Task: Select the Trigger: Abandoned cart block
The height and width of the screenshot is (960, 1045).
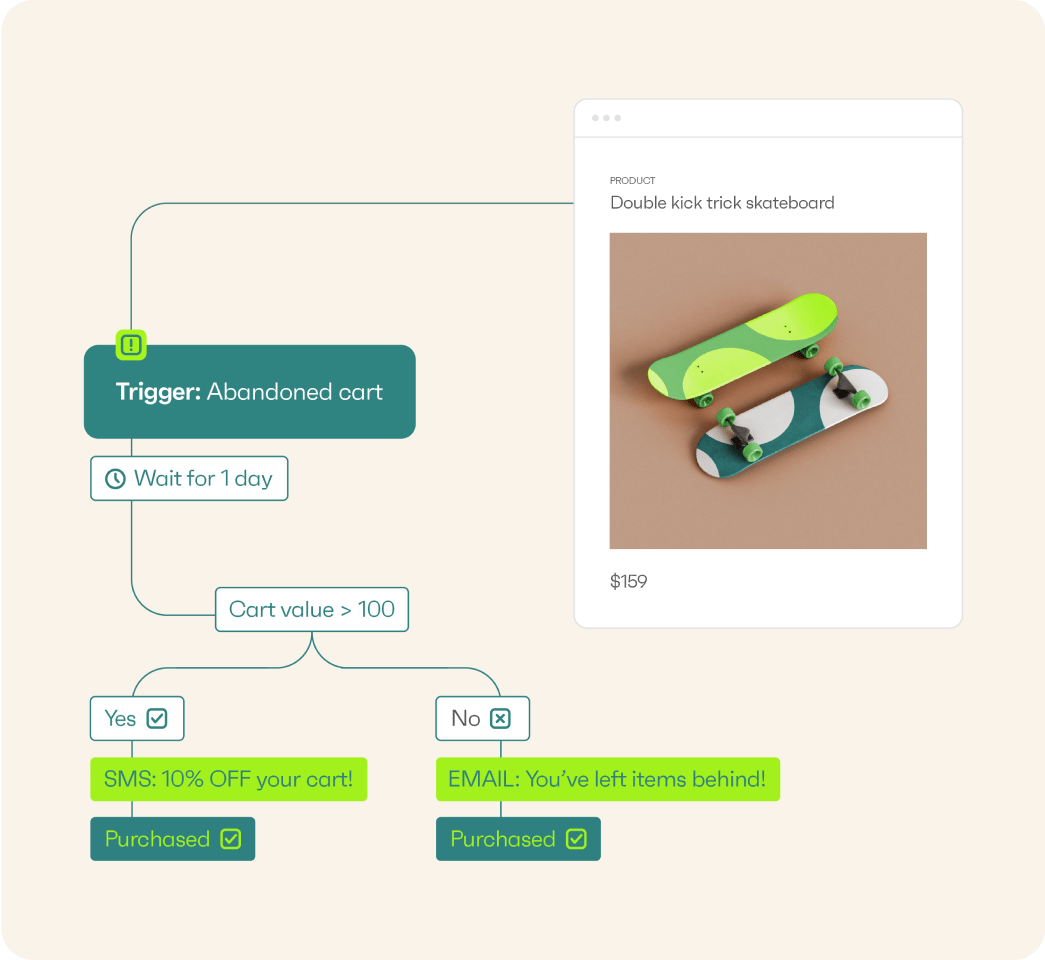Action: point(250,391)
